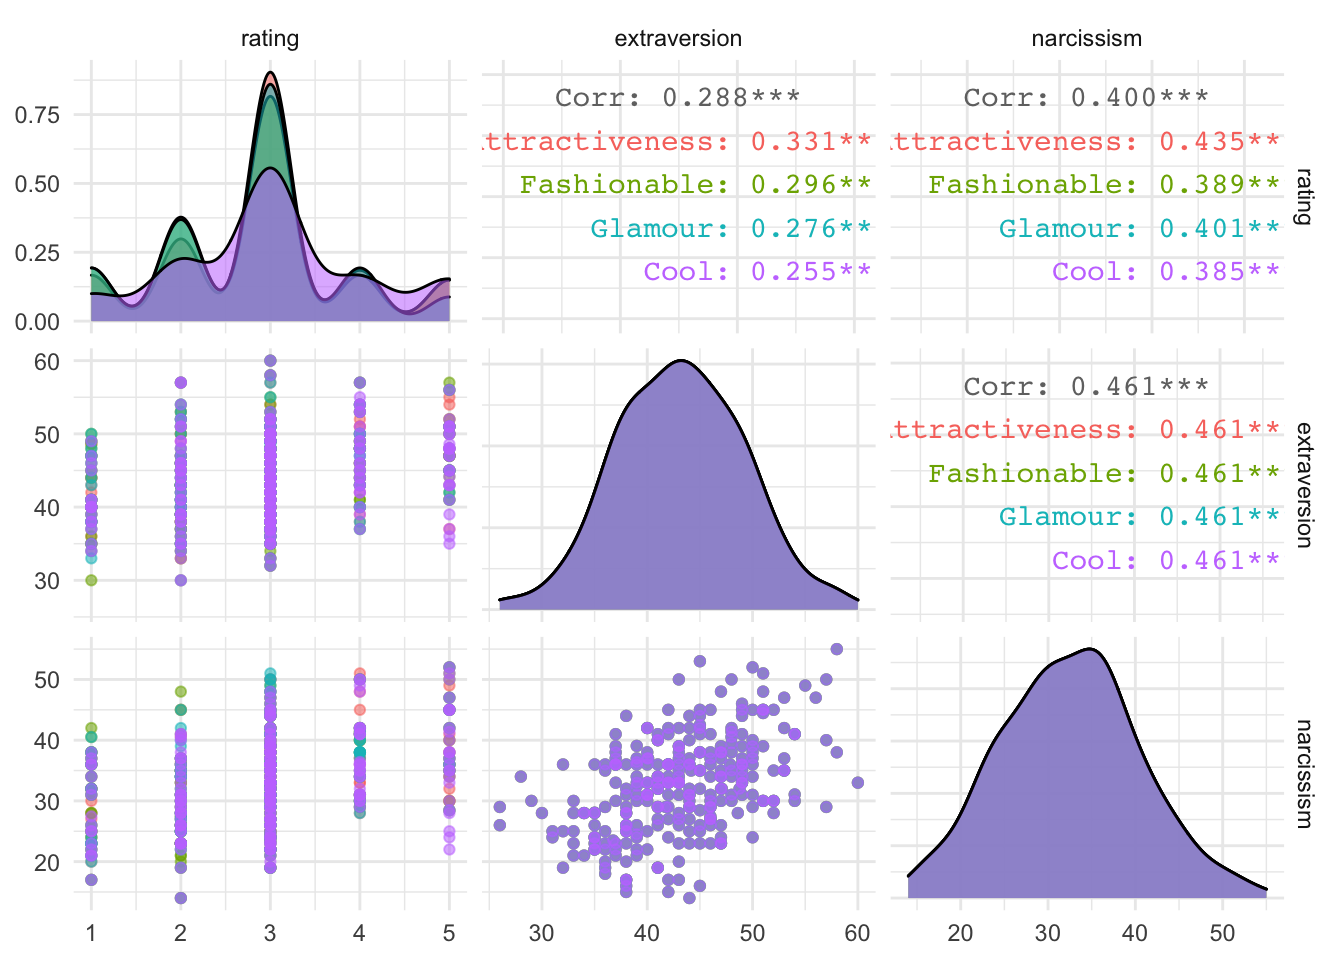The width and height of the screenshot is (1344, 960).
Task: Click the 'Corr: 0.461***' text
Action: [1086, 387]
